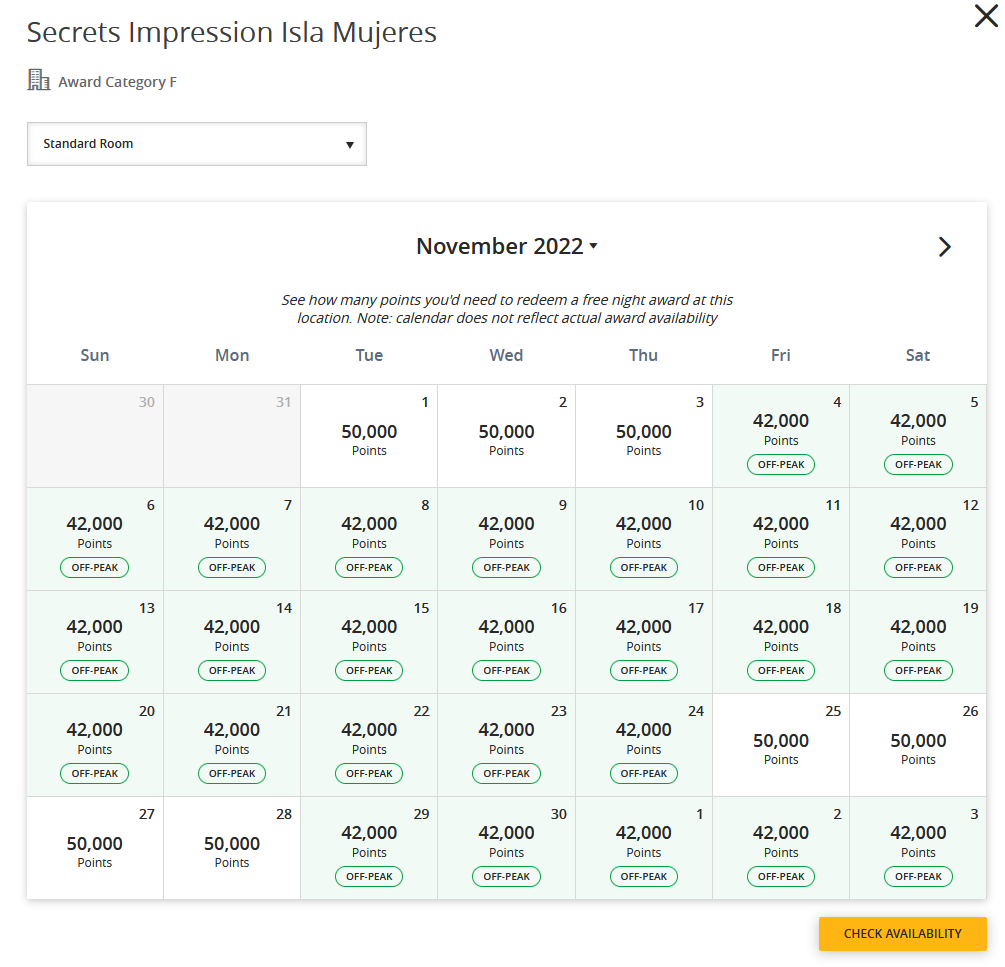
Task: Click the Wed column header
Action: point(506,355)
